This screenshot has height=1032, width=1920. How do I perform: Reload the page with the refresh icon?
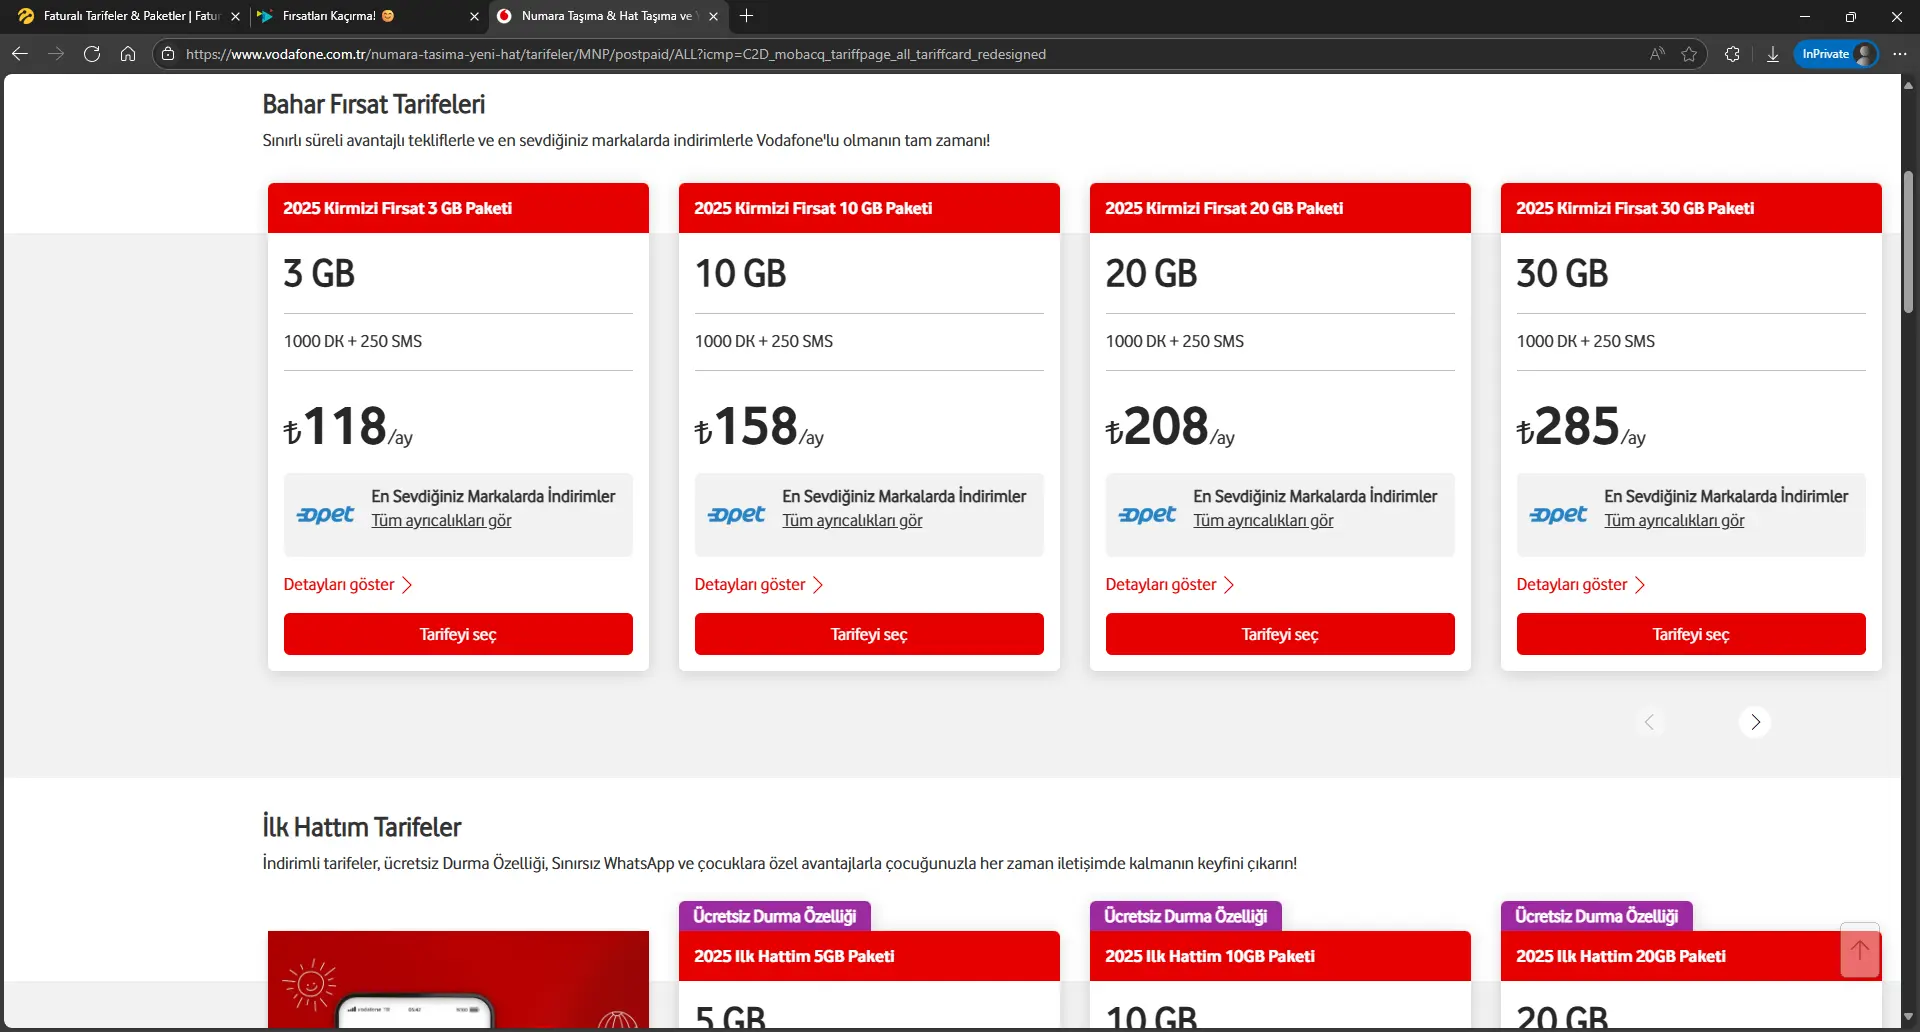[92, 54]
